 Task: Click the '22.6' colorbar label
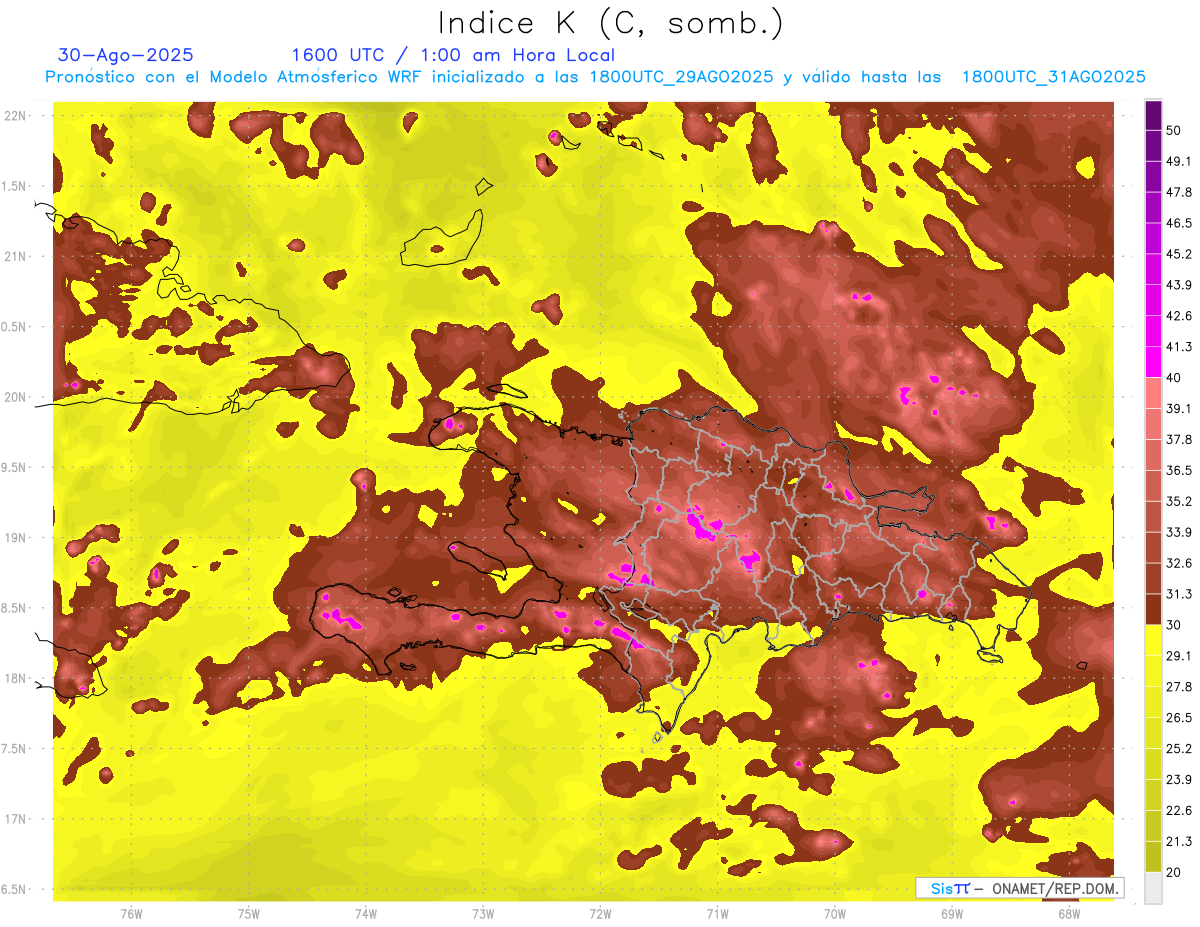coord(1178,811)
